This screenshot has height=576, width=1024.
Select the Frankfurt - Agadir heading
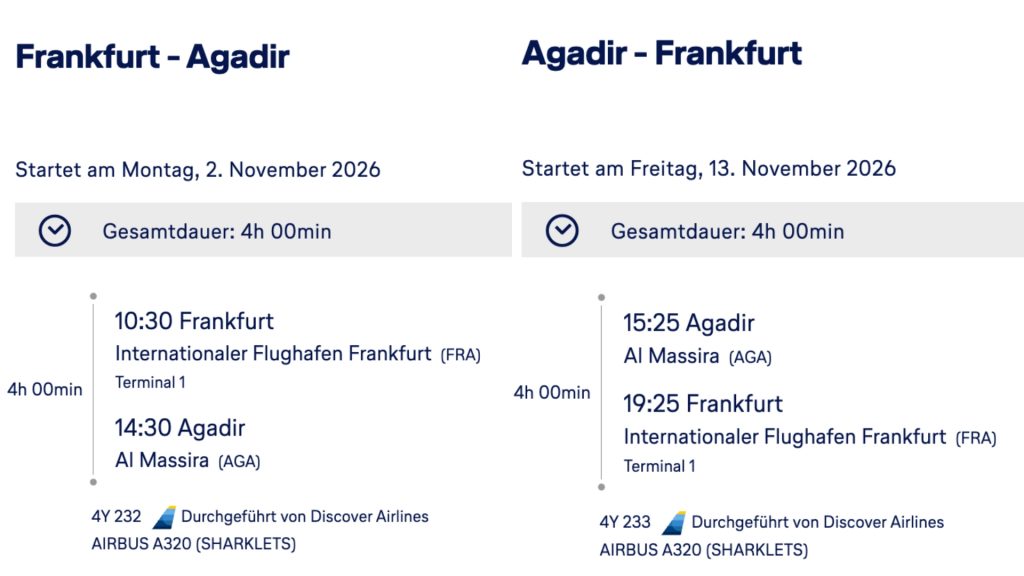(x=153, y=57)
